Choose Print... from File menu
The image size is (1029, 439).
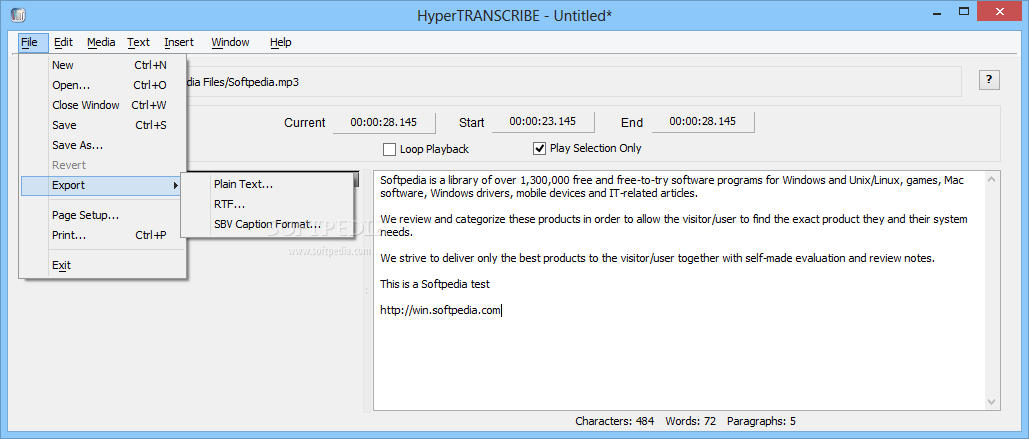[104, 235]
